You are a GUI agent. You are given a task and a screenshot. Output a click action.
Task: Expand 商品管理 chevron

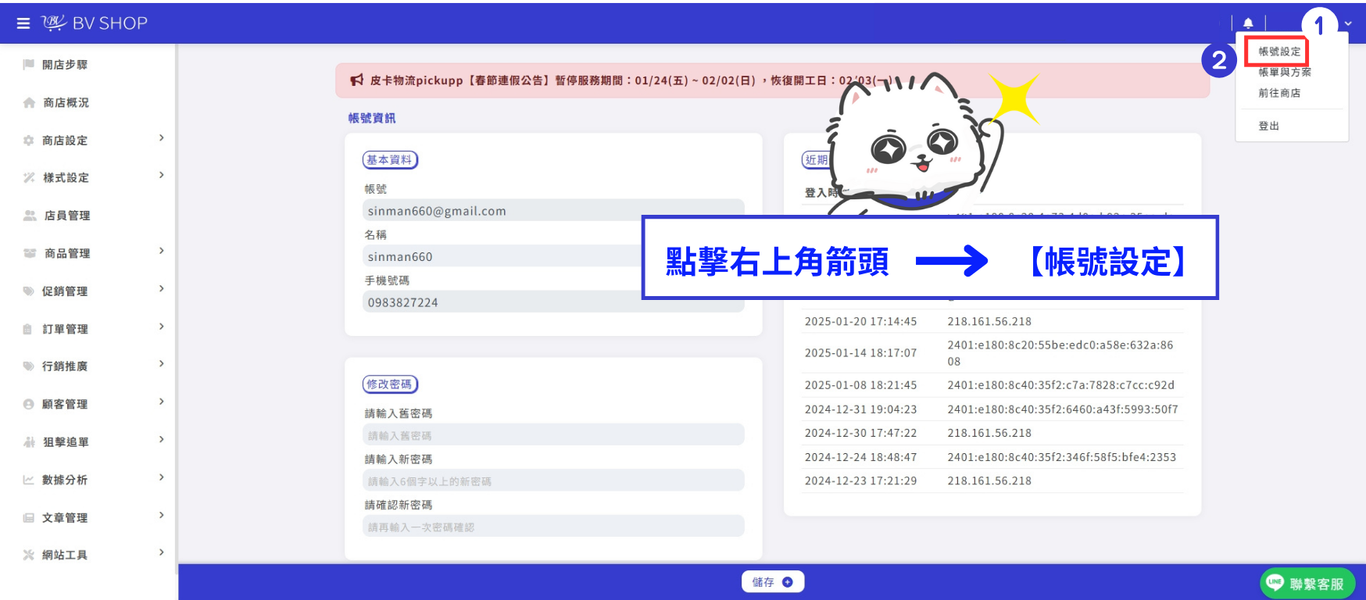[x=161, y=251]
